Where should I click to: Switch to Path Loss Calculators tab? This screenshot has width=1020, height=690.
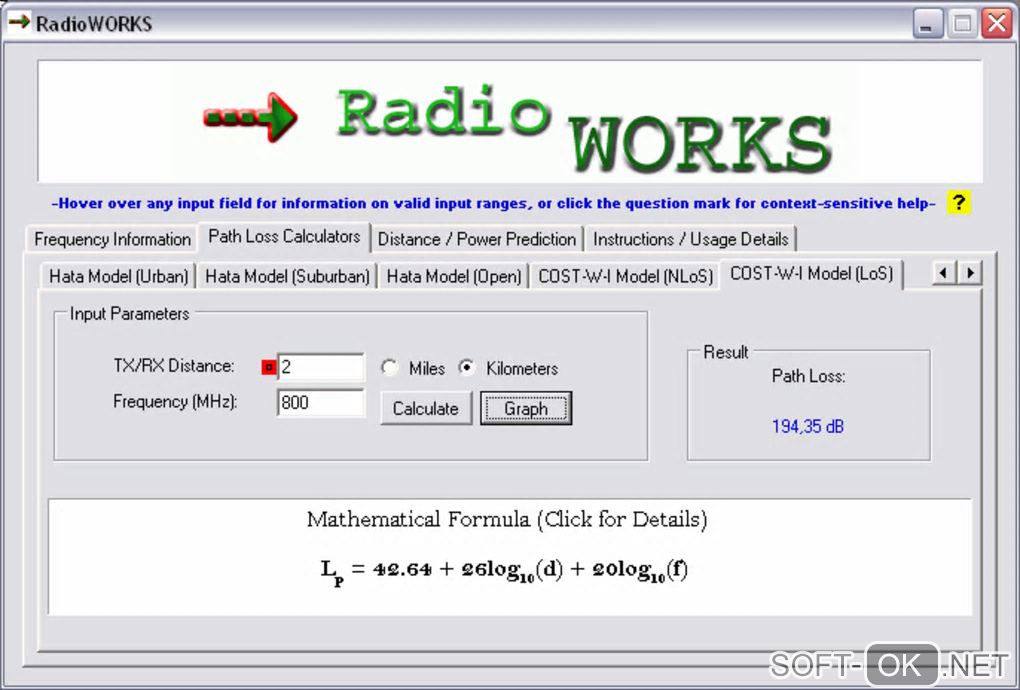(x=284, y=237)
